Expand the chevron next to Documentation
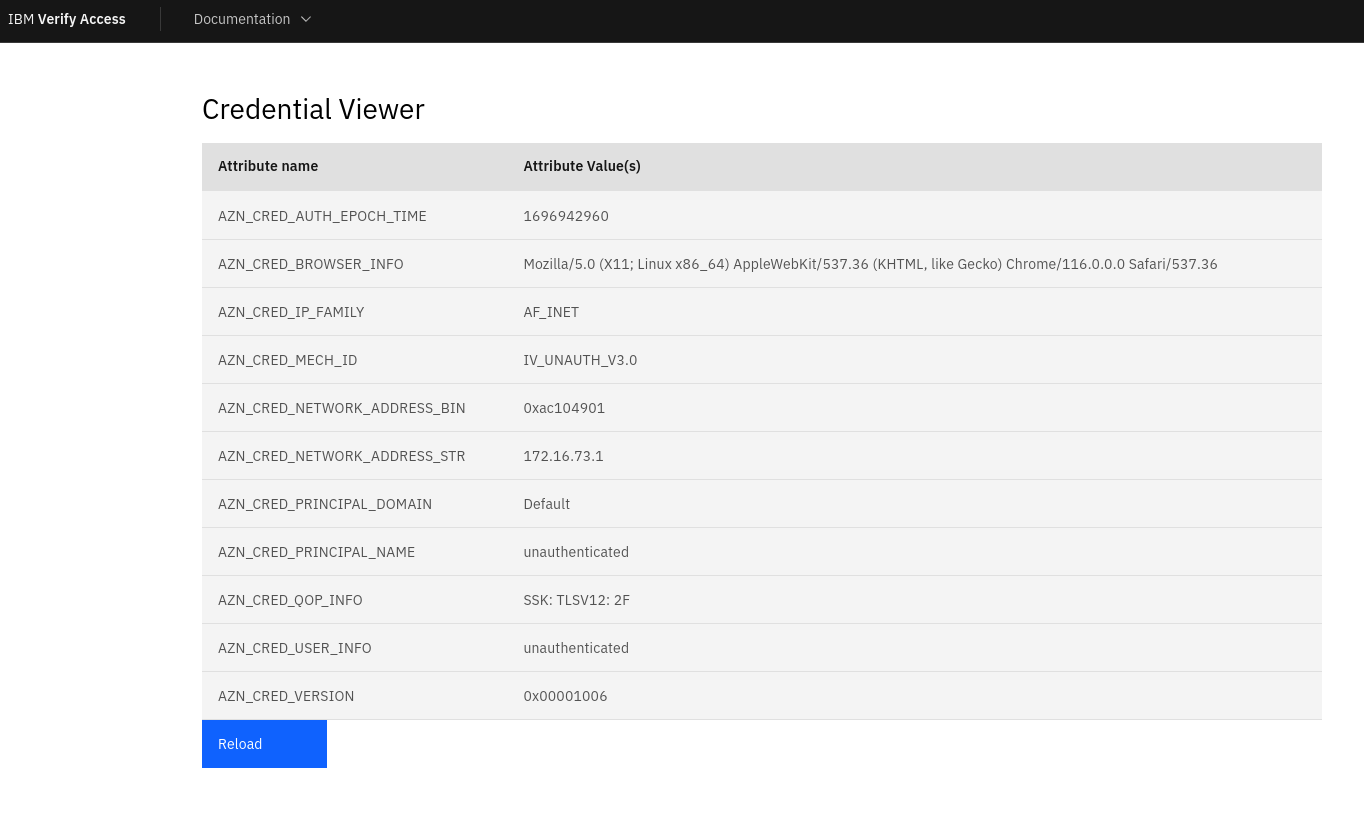The height and width of the screenshot is (825, 1364). tap(306, 19)
